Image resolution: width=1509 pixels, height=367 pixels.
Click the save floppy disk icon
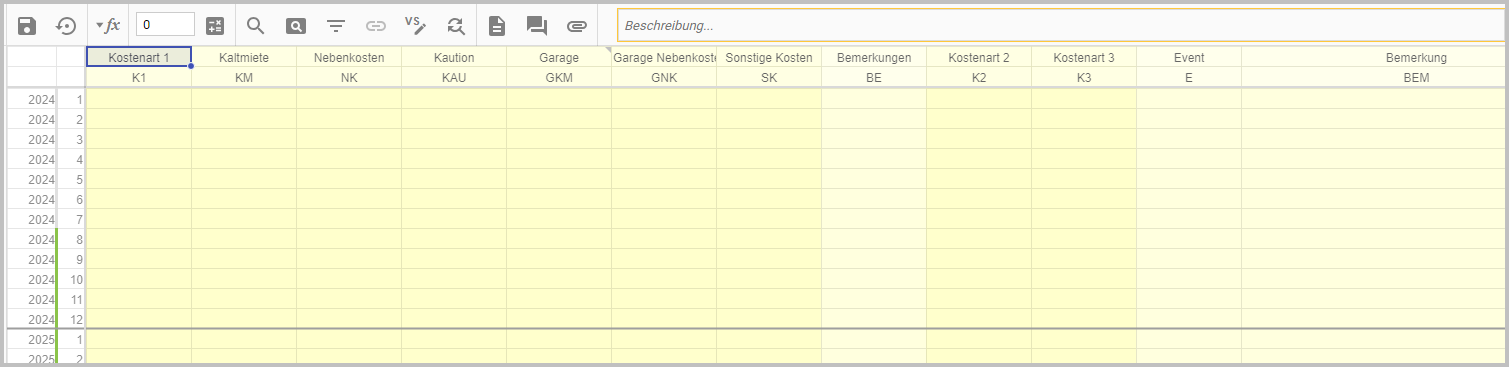coord(28,26)
